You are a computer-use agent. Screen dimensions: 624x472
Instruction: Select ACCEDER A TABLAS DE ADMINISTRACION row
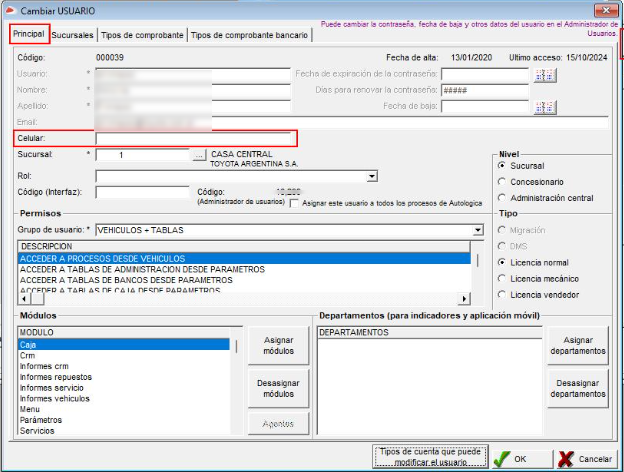(244, 269)
